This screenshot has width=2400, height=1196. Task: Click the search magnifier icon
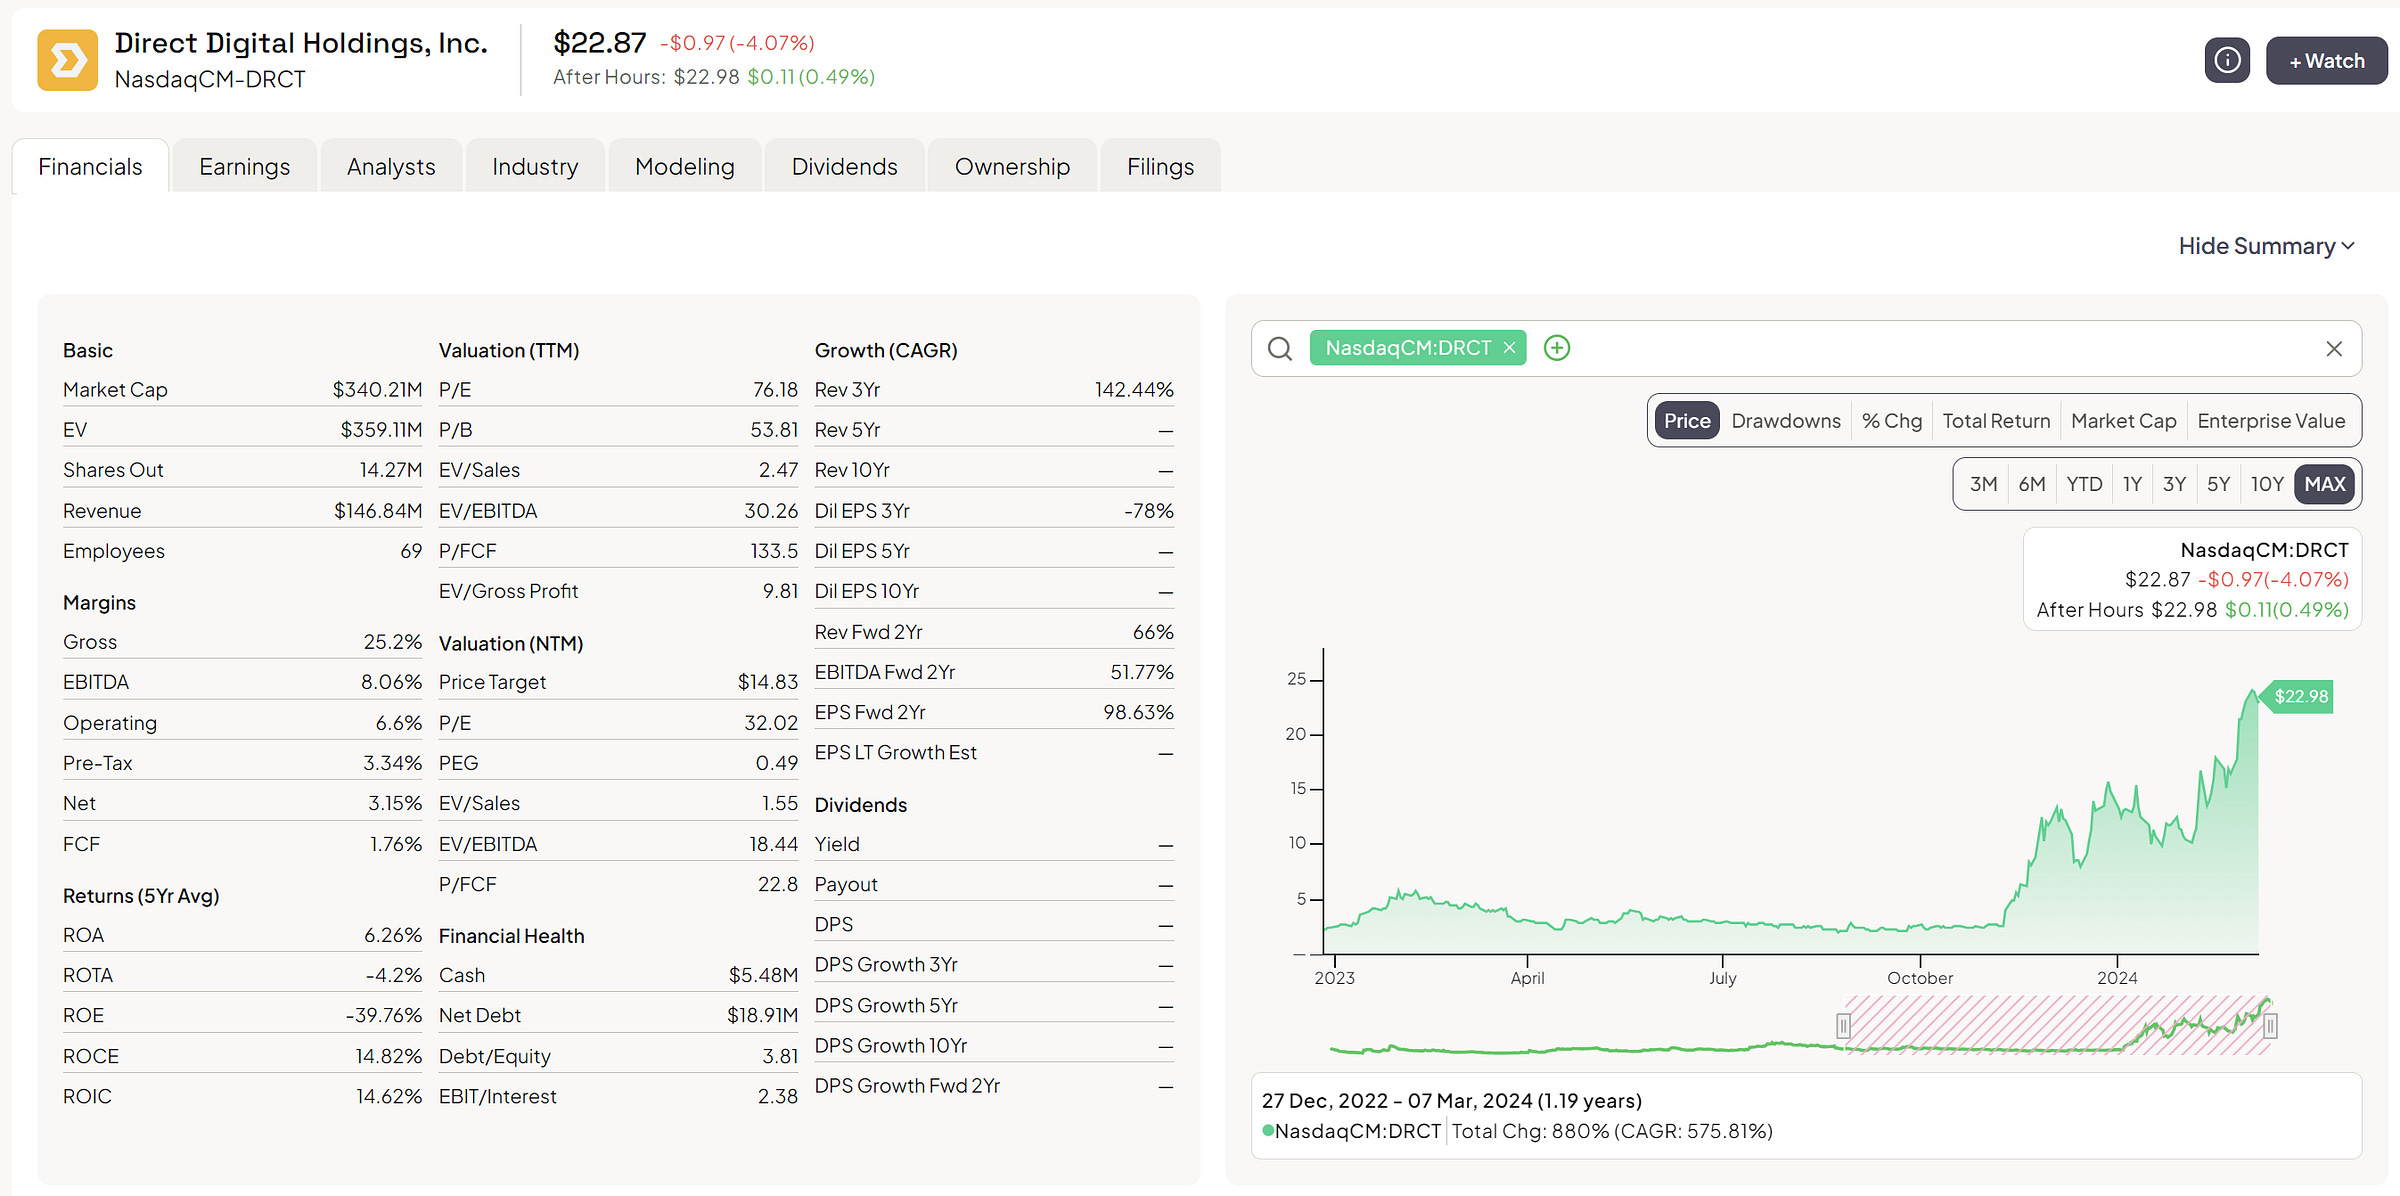click(1280, 349)
